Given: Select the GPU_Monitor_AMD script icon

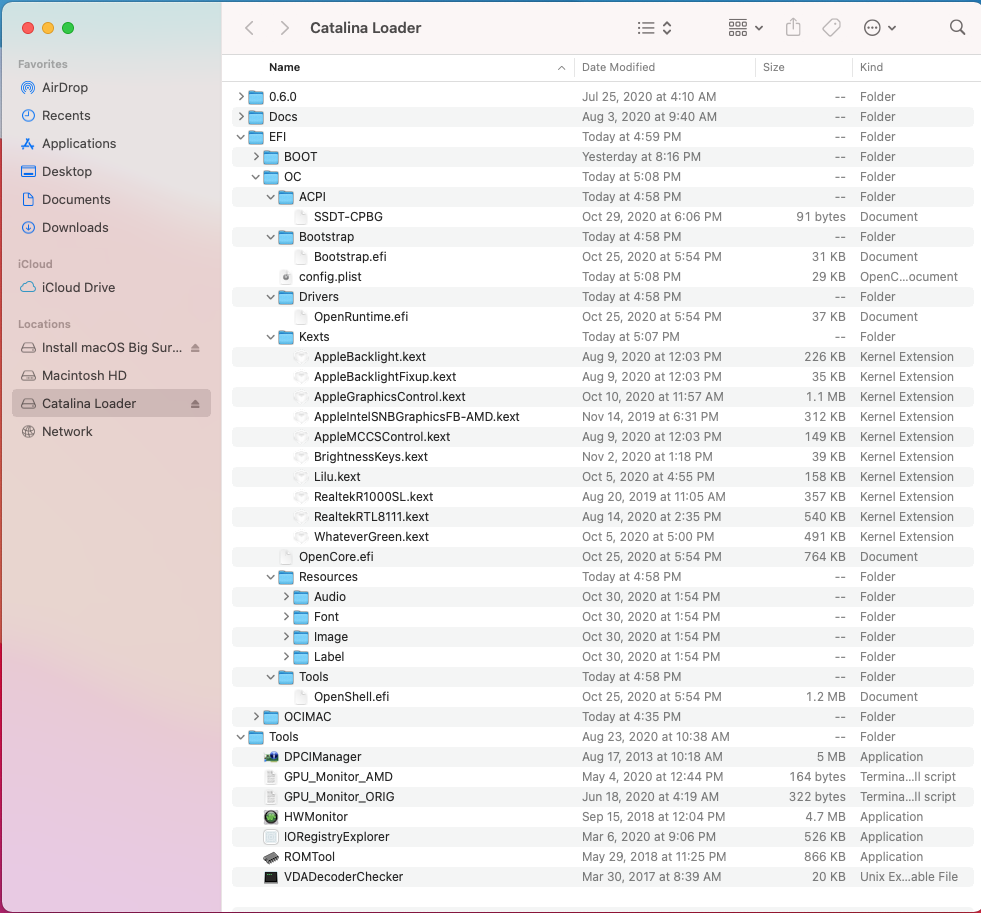Looking at the screenshot, I should [x=271, y=777].
